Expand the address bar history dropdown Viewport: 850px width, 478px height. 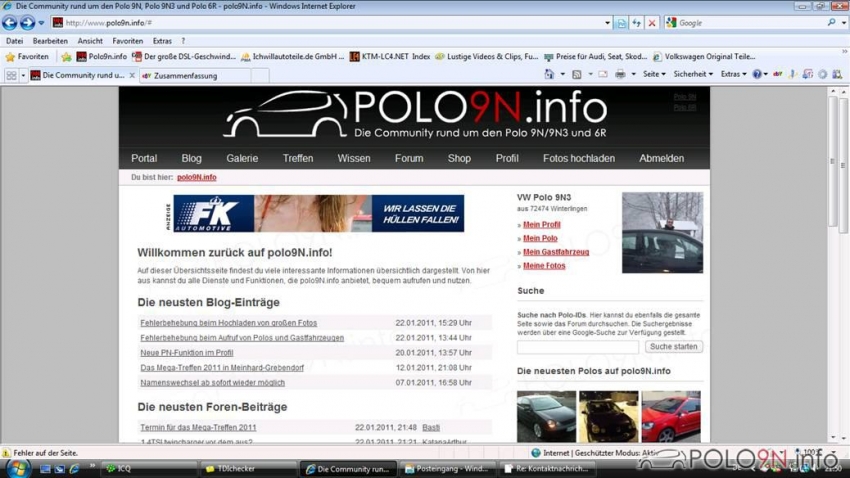click(607, 23)
